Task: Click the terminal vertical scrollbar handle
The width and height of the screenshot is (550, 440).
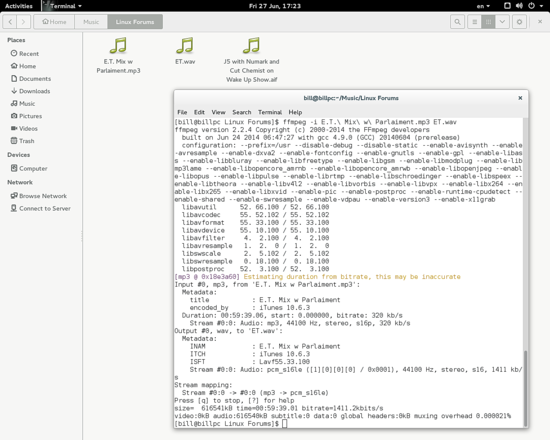Action: point(525,388)
